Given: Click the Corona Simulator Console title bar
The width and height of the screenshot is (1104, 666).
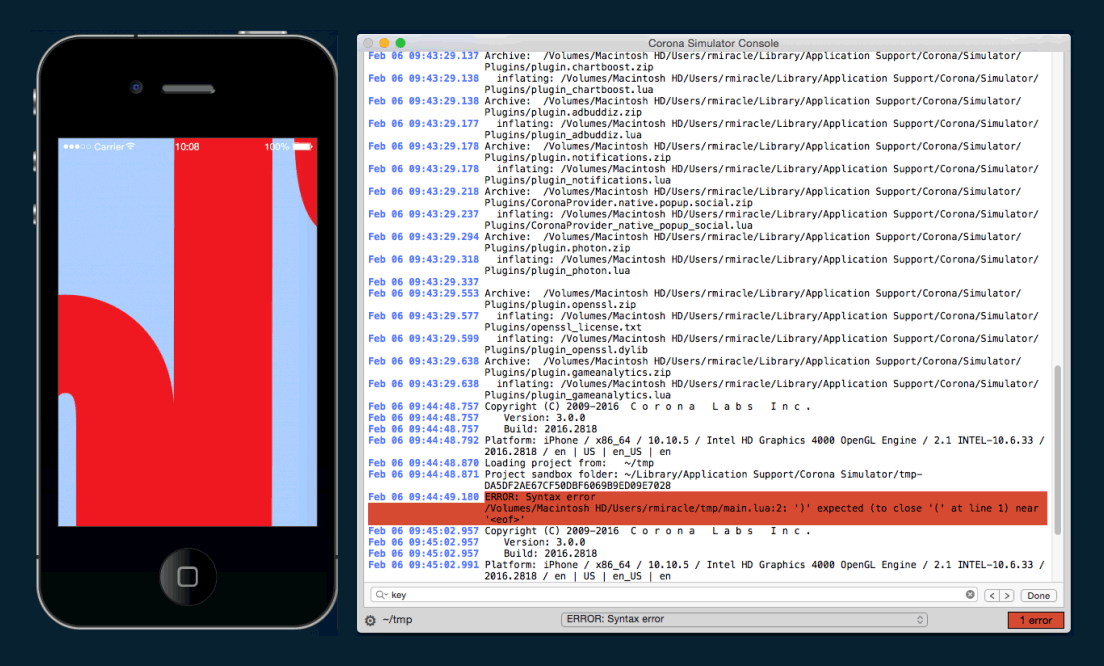Looking at the screenshot, I should [713, 43].
